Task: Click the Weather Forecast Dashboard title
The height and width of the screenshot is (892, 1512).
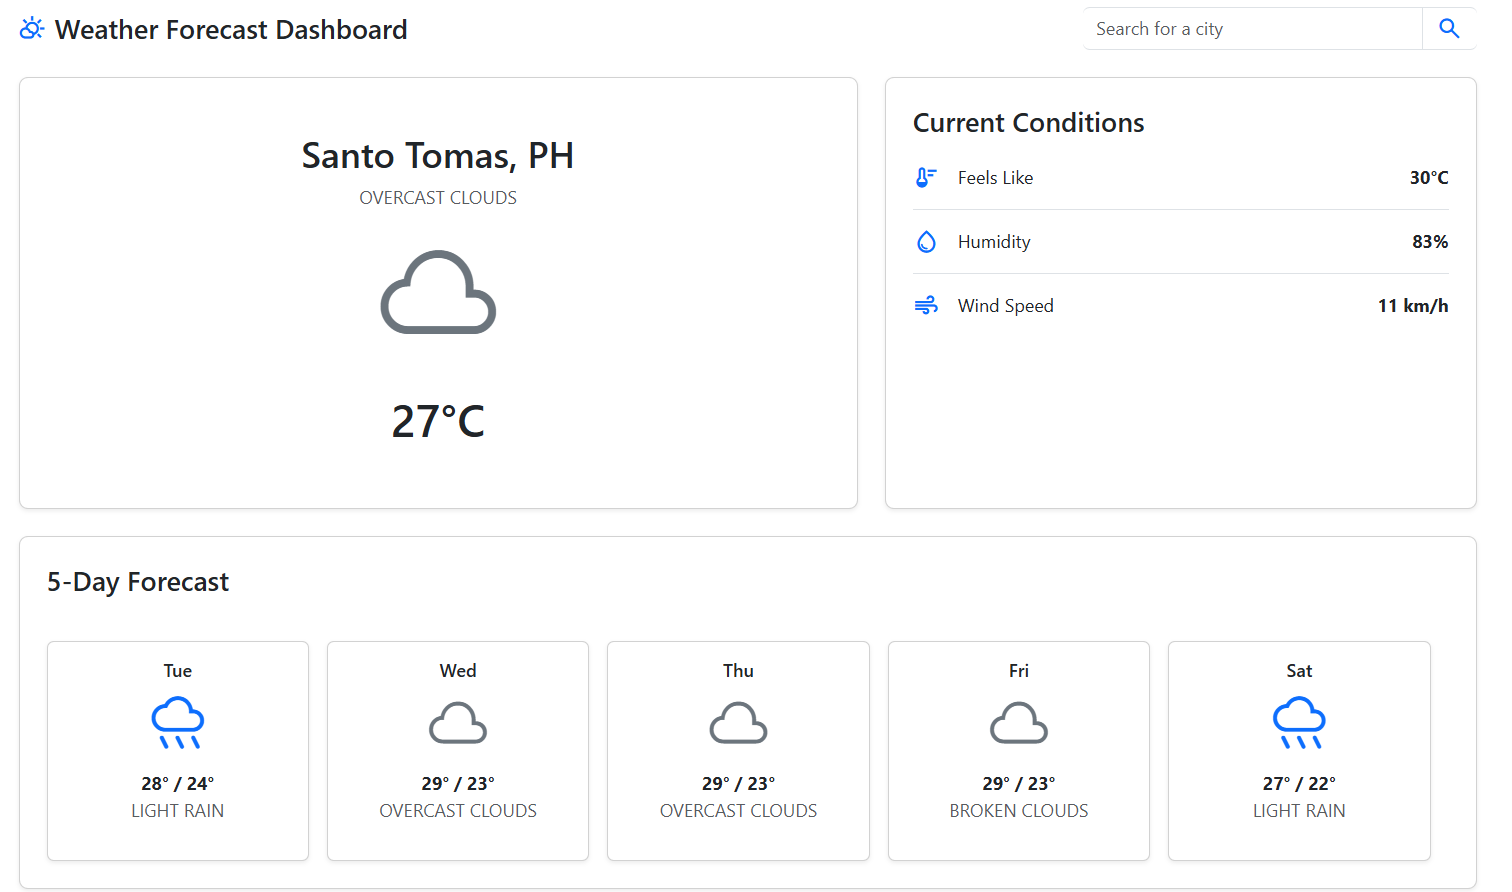Action: (x=231, y=30)
